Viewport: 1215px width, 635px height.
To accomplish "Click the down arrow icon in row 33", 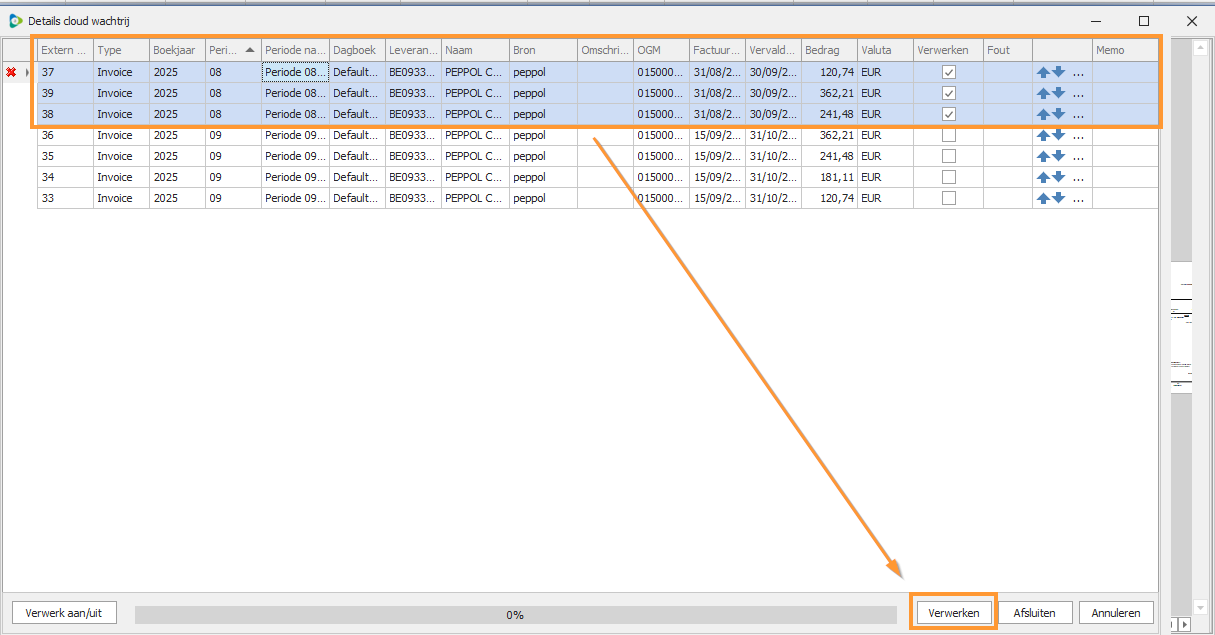I will click(x=1058, y=198).
